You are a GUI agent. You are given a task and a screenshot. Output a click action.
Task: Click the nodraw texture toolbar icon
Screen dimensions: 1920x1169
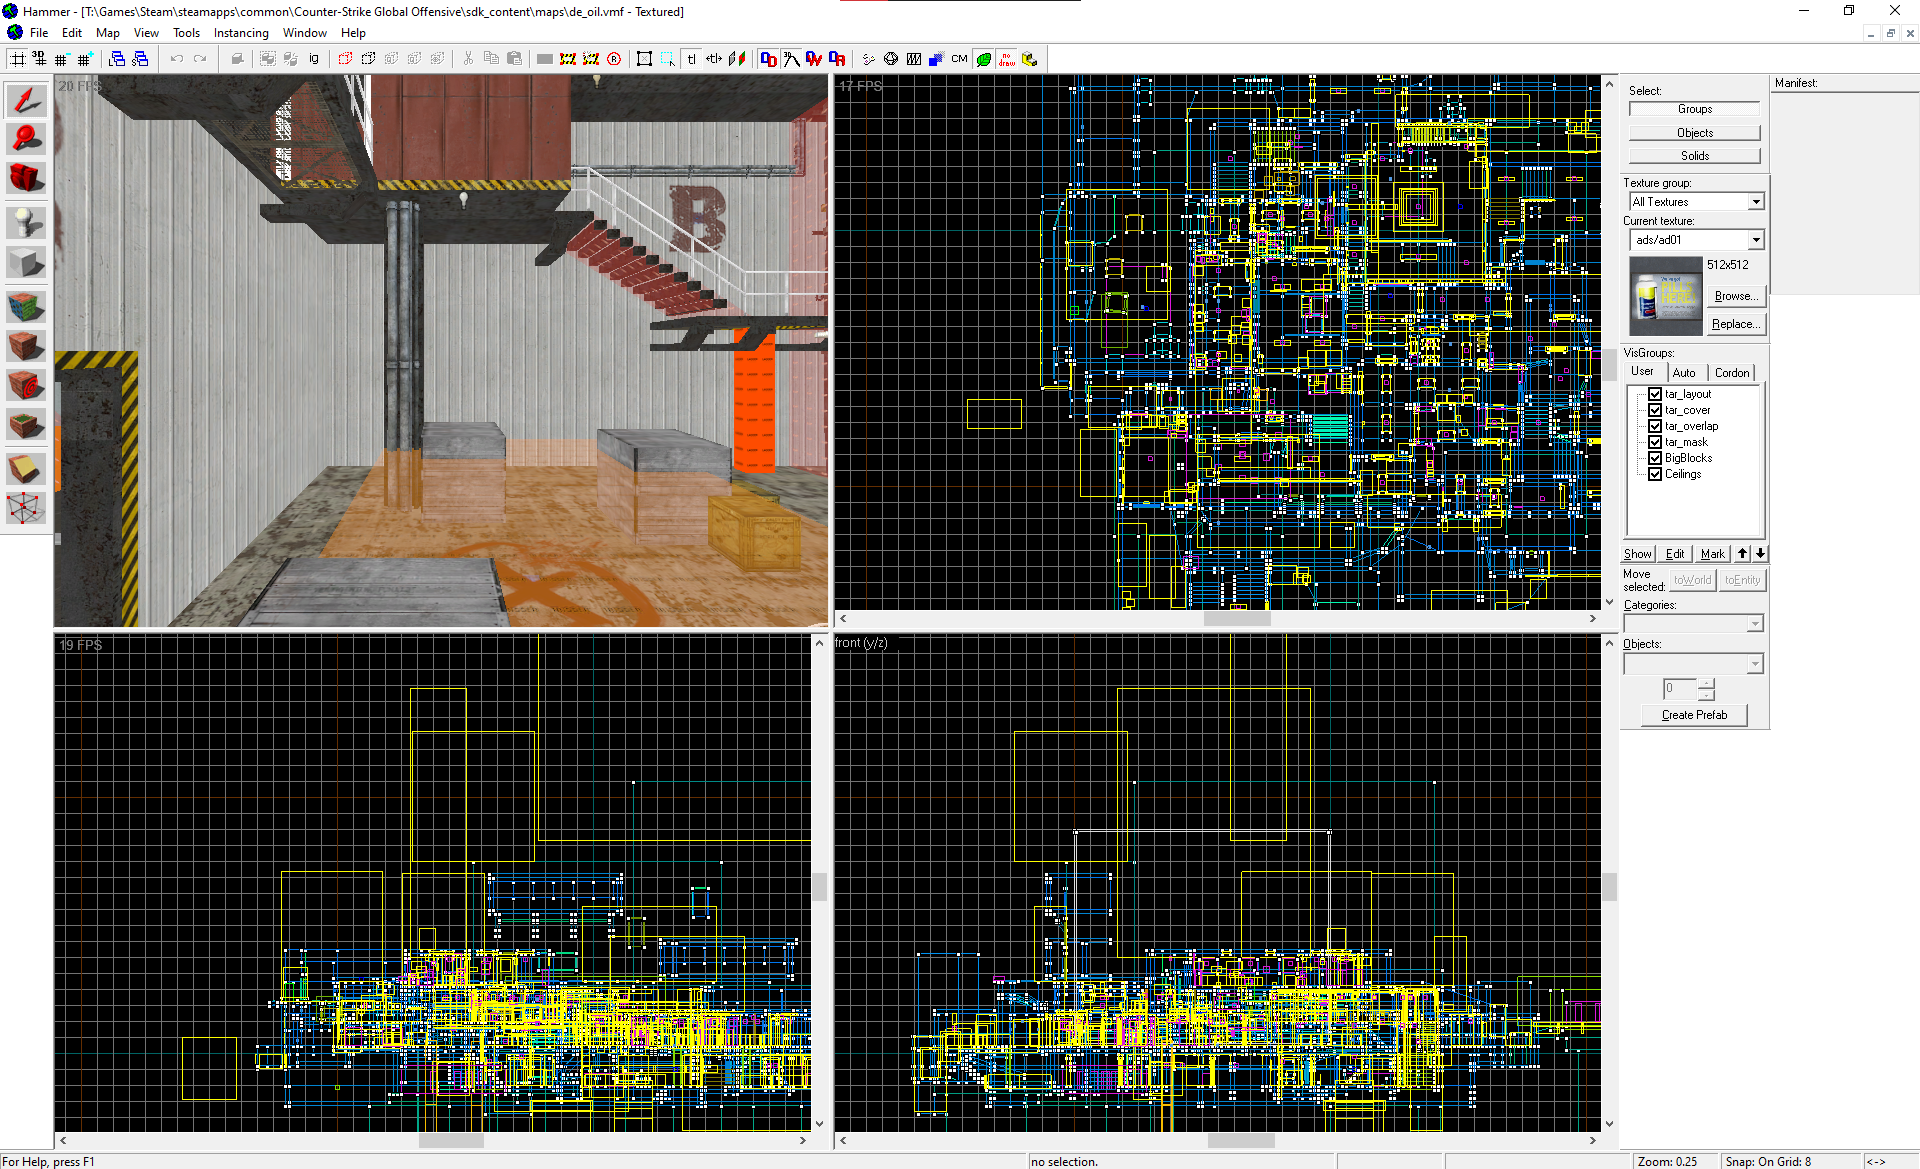point(1006,59)
